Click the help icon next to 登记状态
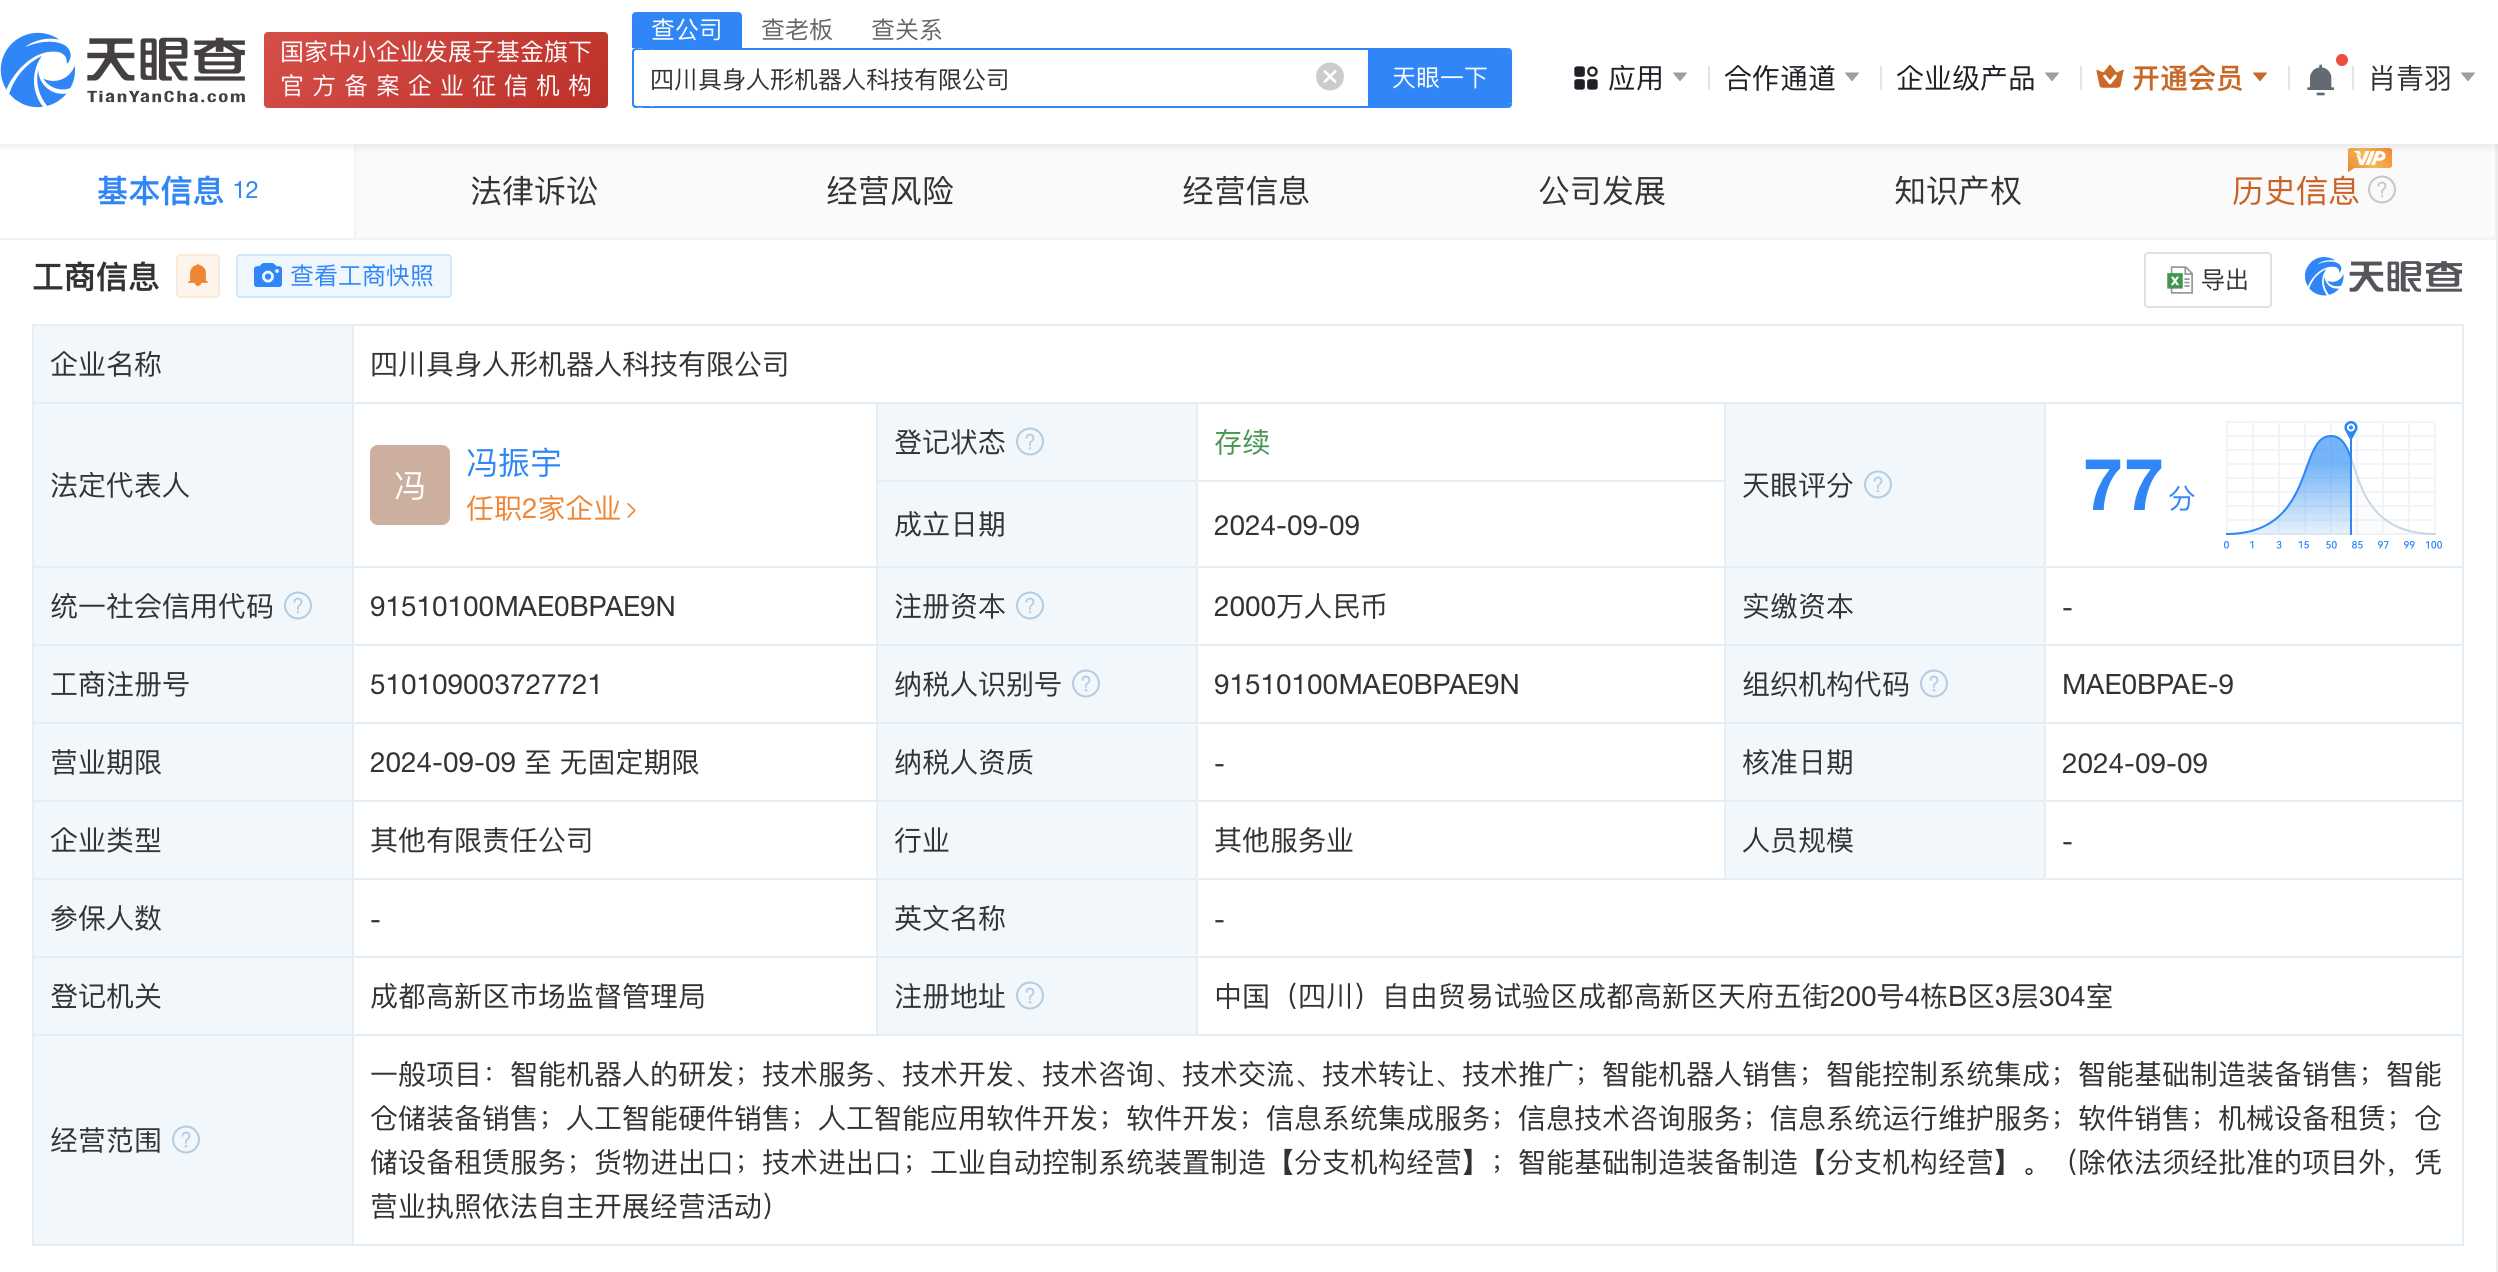 (x=1031, y=441)
